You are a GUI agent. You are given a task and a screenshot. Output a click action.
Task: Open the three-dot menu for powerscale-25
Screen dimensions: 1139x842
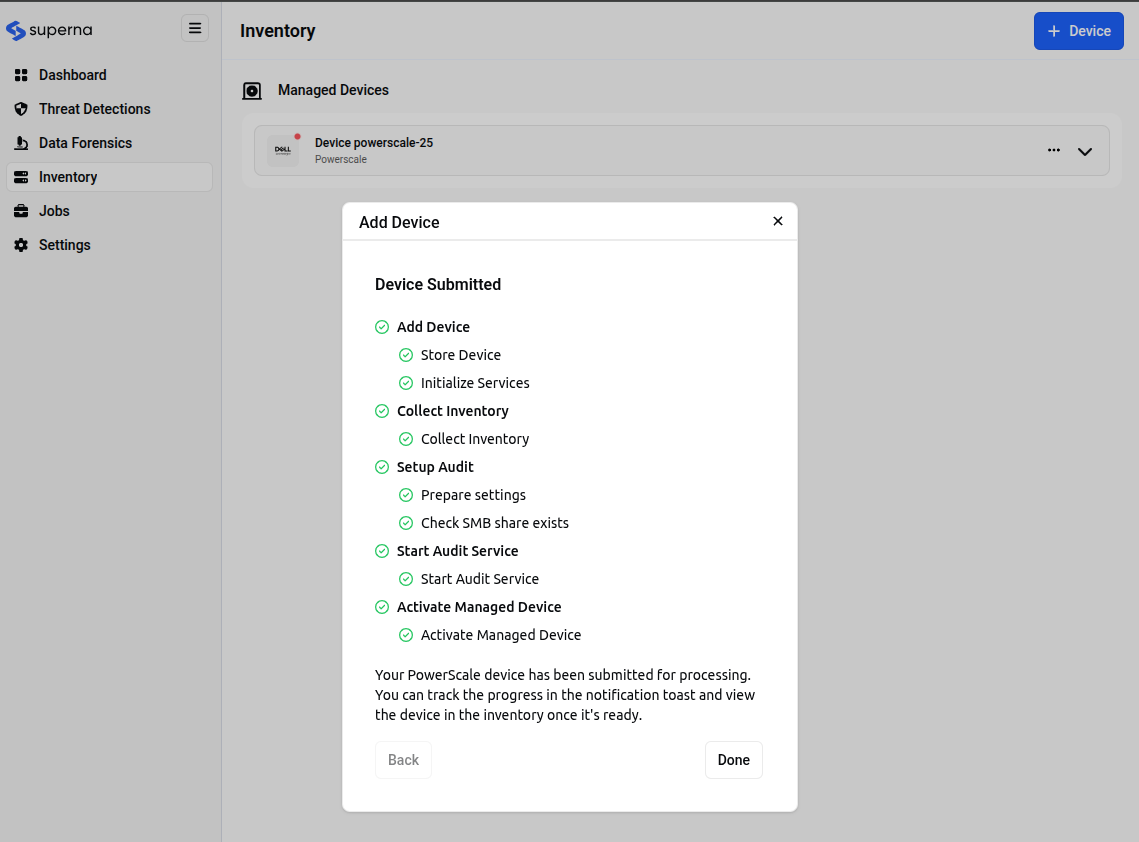1054,150
